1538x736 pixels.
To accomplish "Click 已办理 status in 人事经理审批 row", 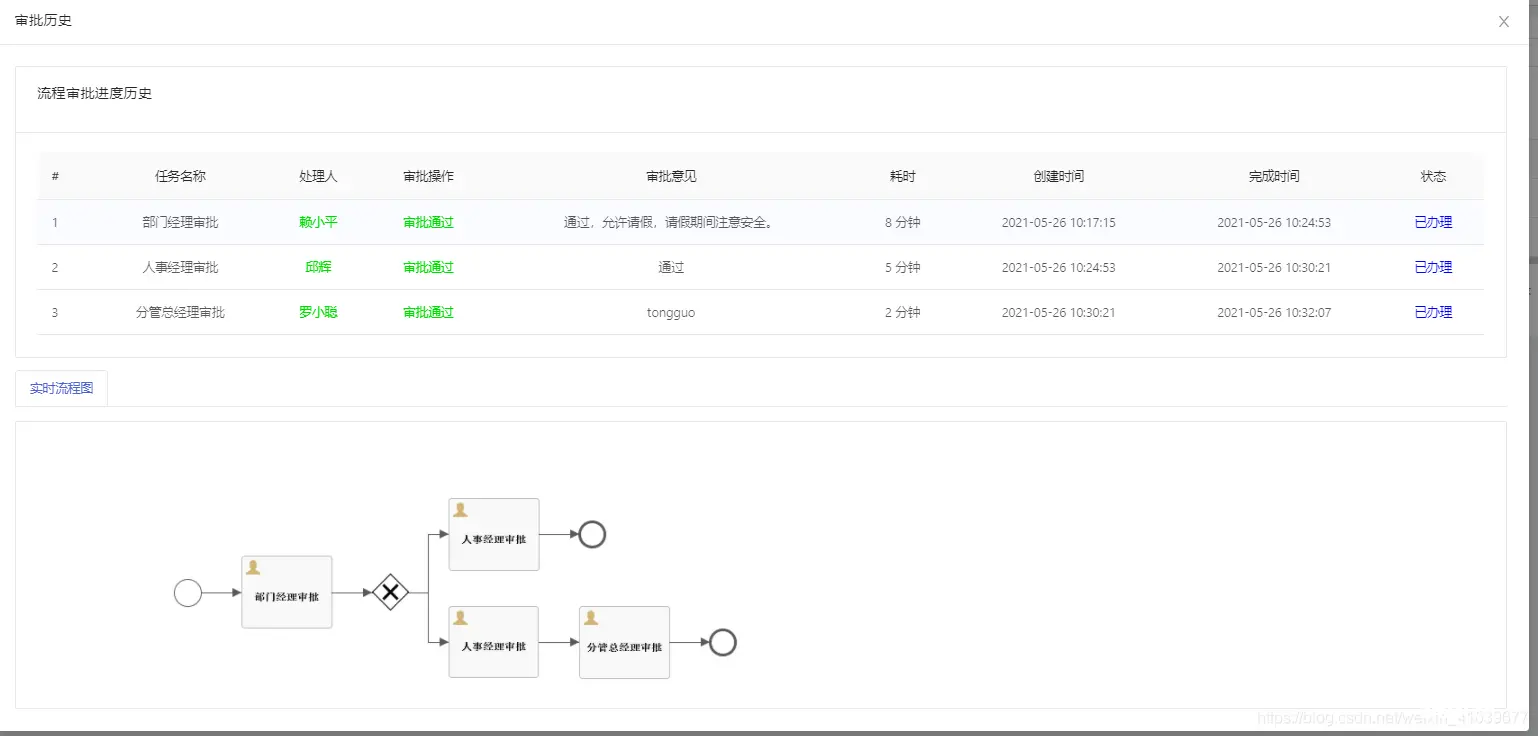I will tap(1433, 267).
